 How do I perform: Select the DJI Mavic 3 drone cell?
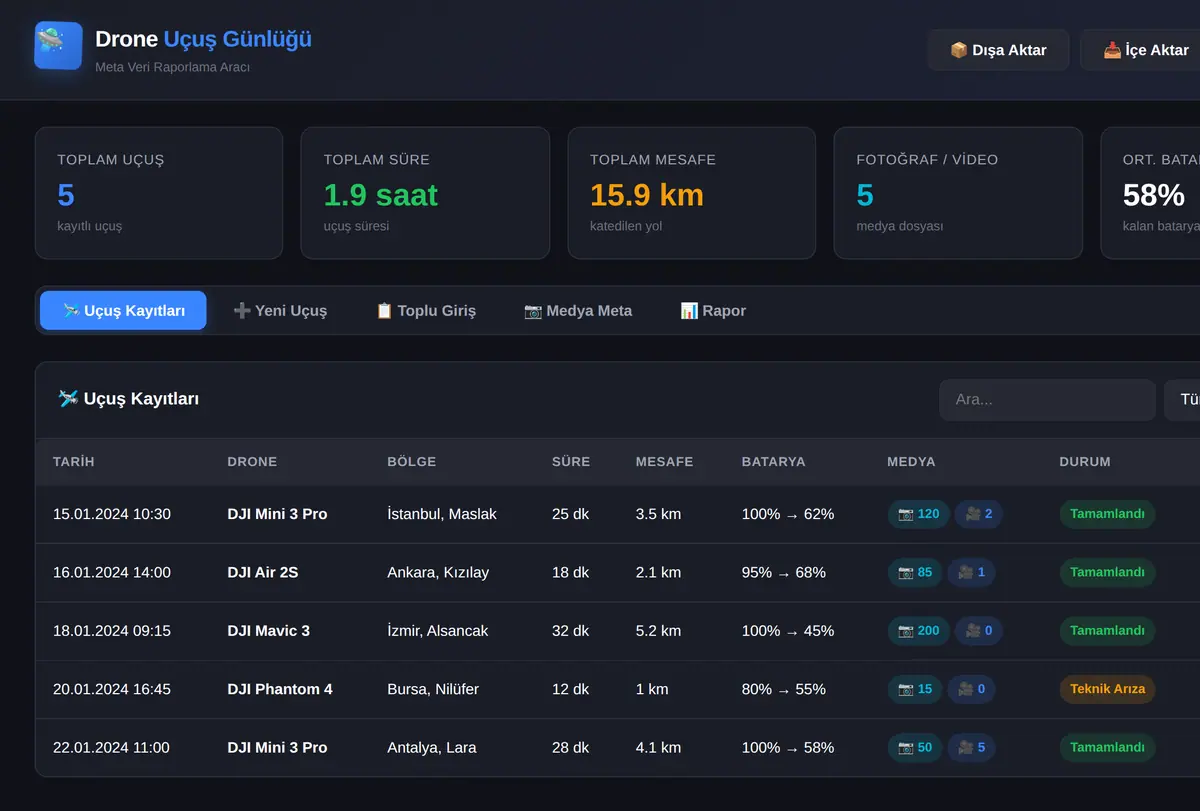269,631
